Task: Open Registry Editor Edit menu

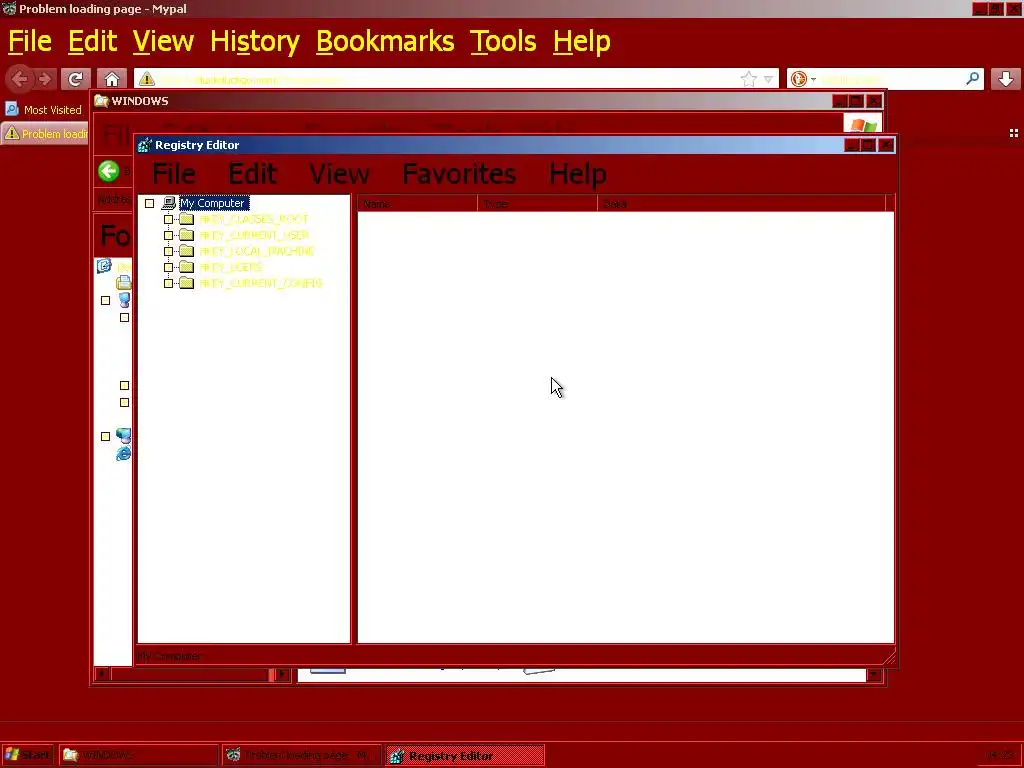Action: coord(252,174)
